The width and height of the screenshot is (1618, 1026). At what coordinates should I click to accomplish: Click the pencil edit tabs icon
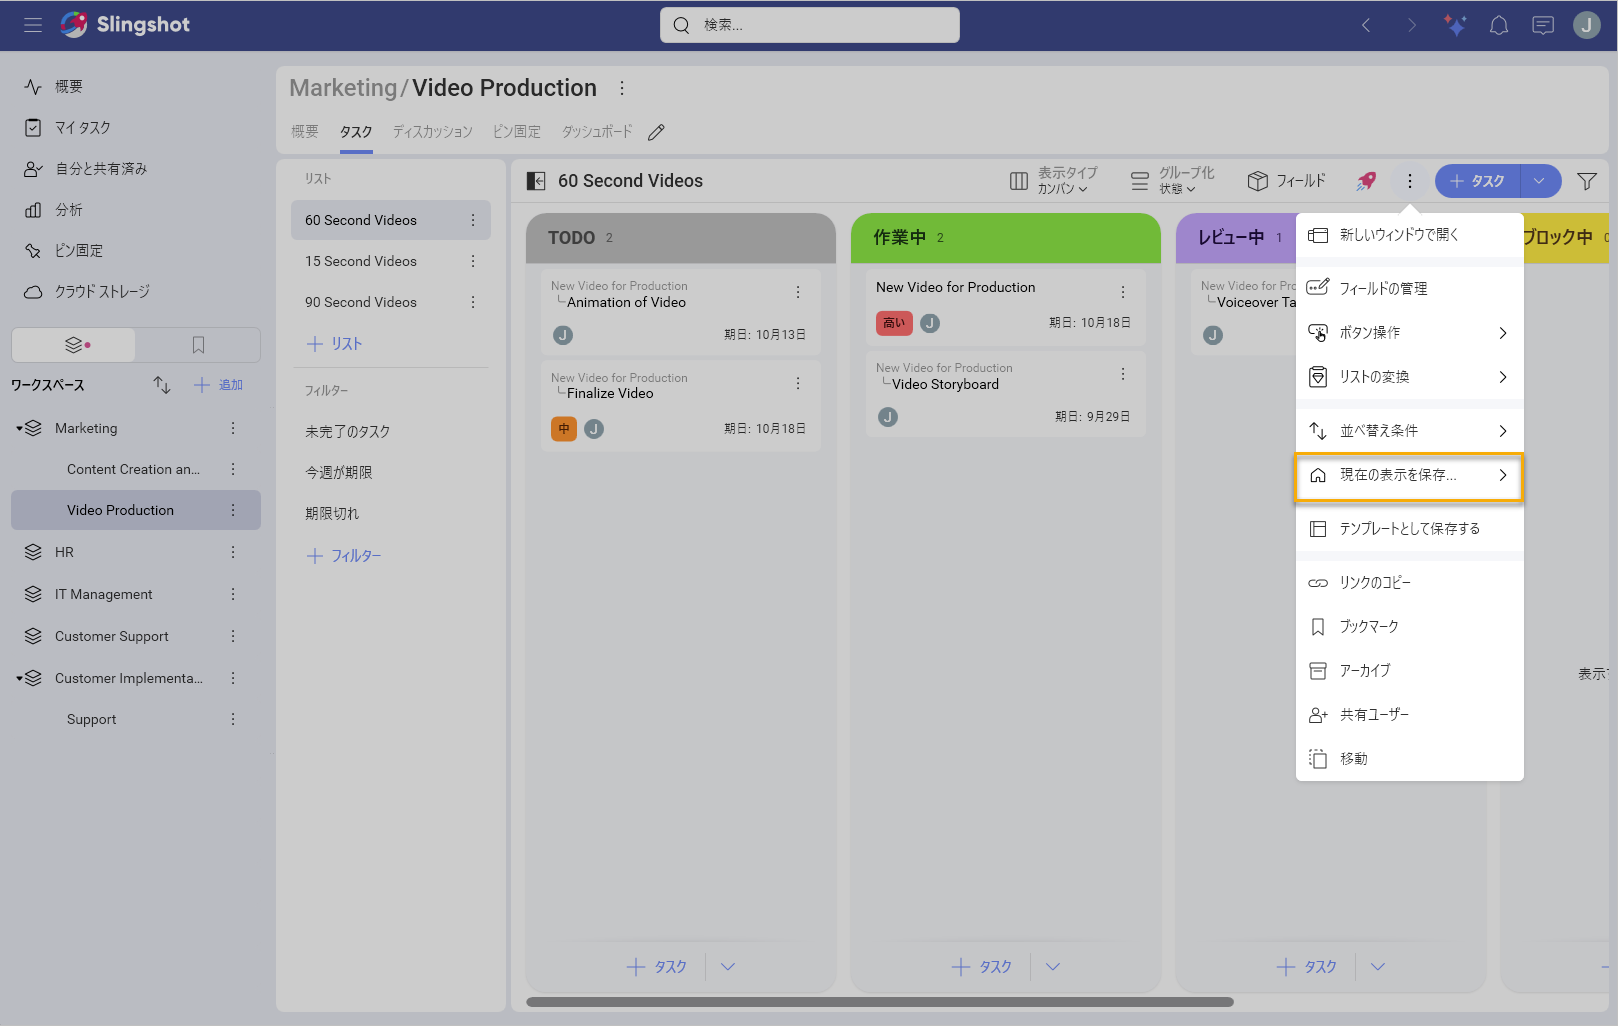pos(656,132)
